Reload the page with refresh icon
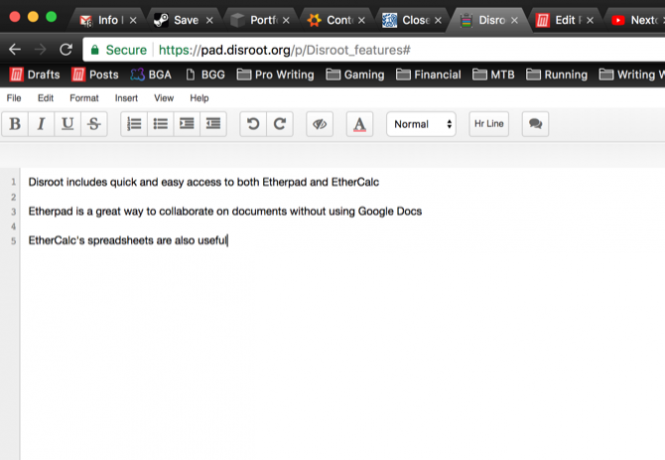Screen dimensions: 665x460 (x=66, y=50)
